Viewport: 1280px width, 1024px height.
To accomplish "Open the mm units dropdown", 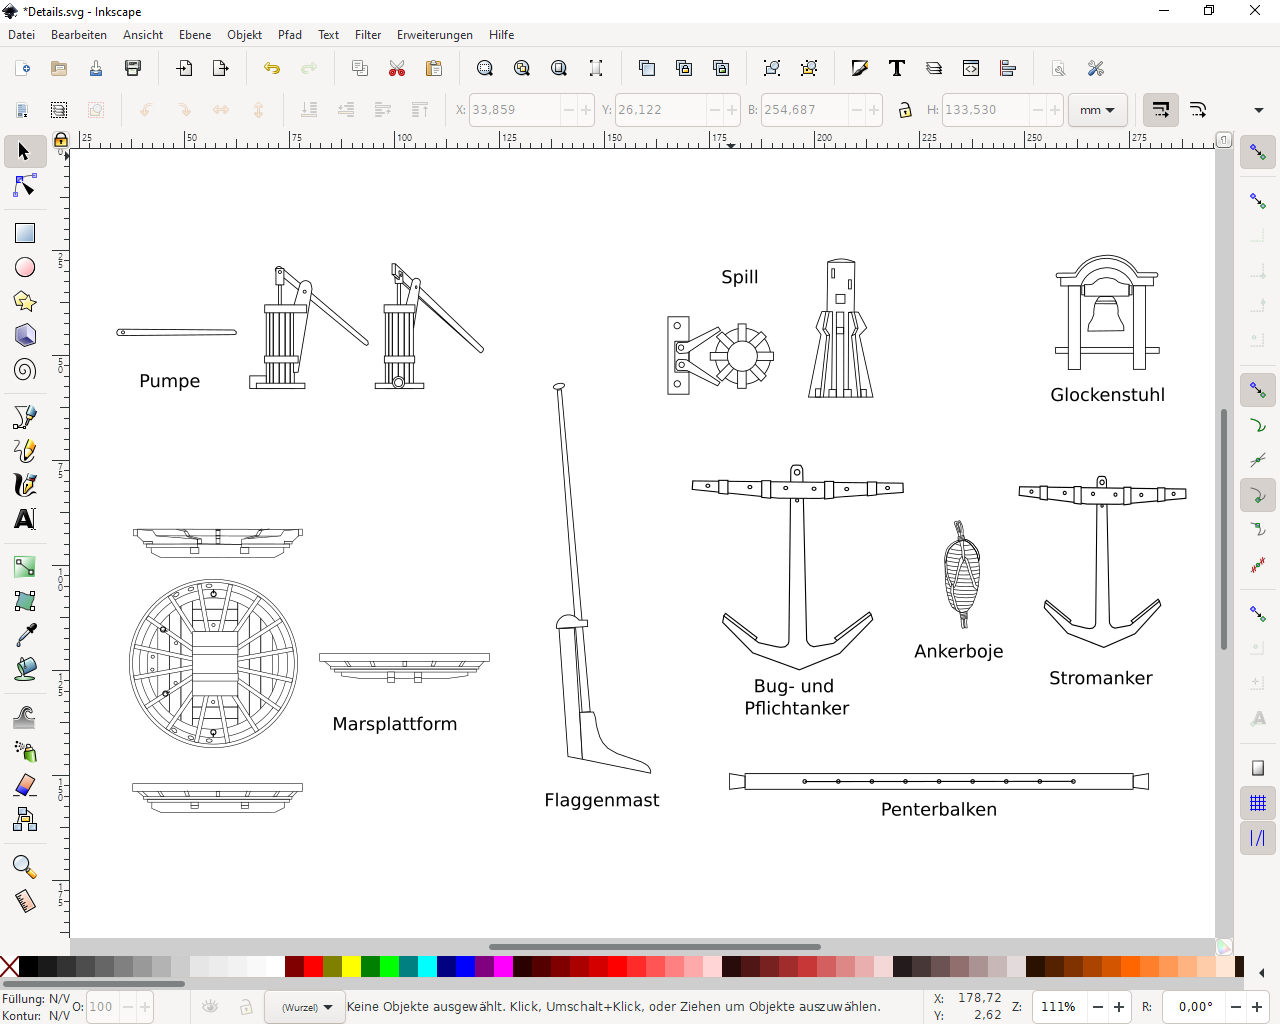I will click(1097, 110).
